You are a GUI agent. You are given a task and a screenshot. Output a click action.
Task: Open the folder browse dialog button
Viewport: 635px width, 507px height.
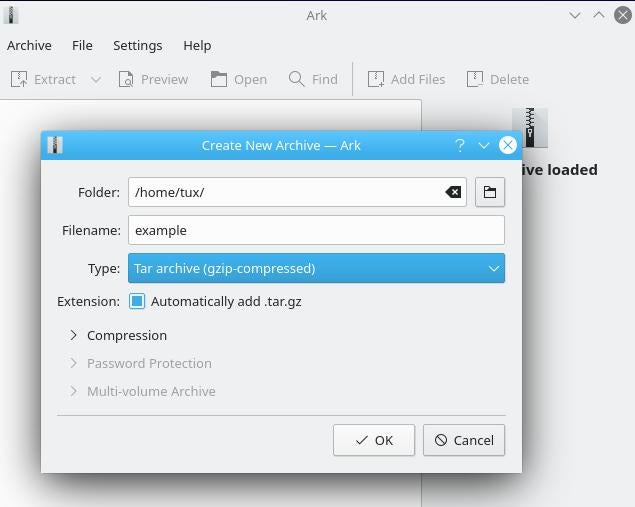point(489,192)
